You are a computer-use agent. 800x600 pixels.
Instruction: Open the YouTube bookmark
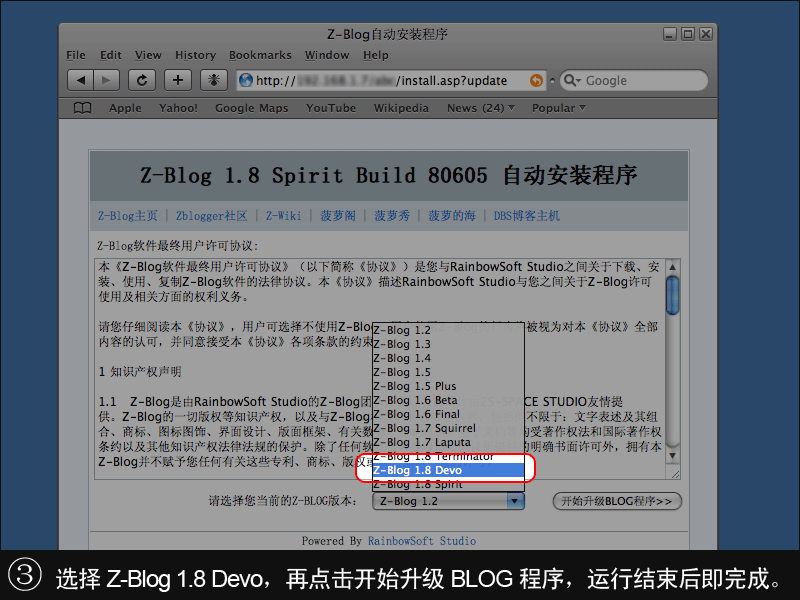coord(331,108)
